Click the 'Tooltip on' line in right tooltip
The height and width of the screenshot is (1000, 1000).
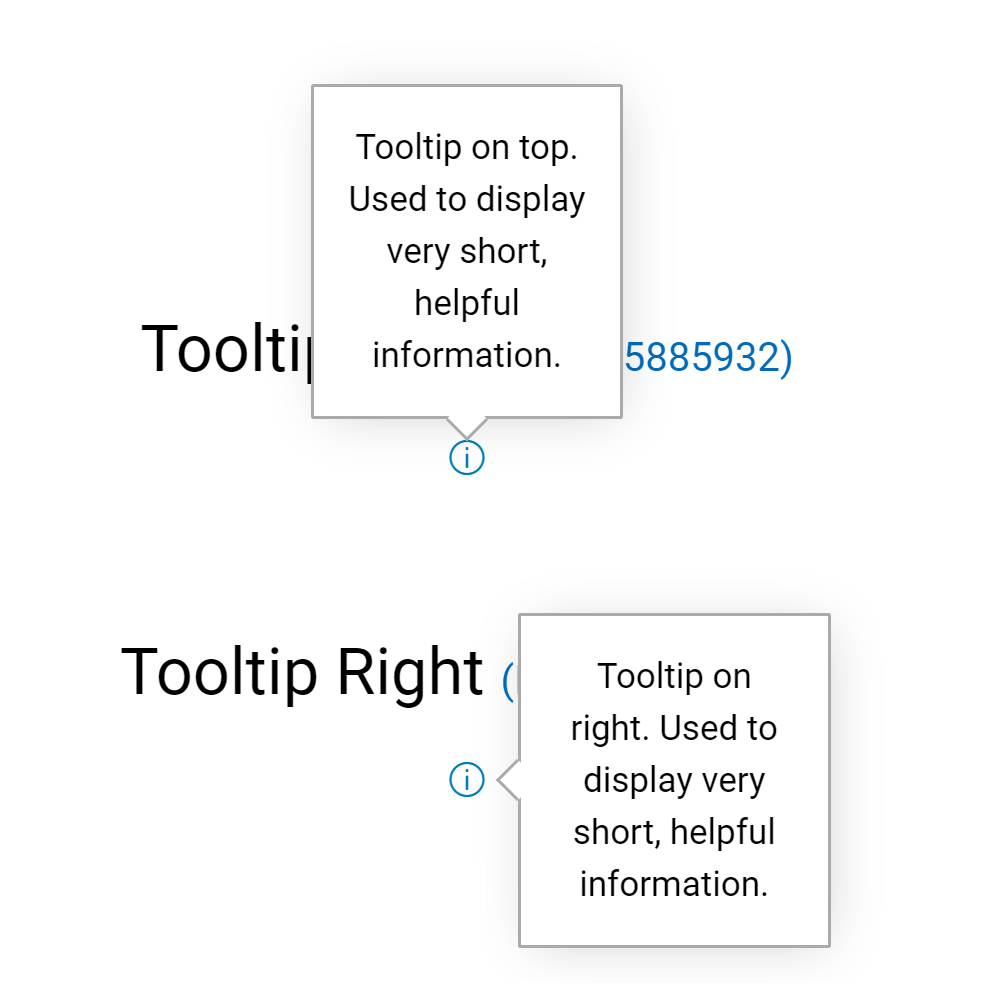[x=674, y=676]
